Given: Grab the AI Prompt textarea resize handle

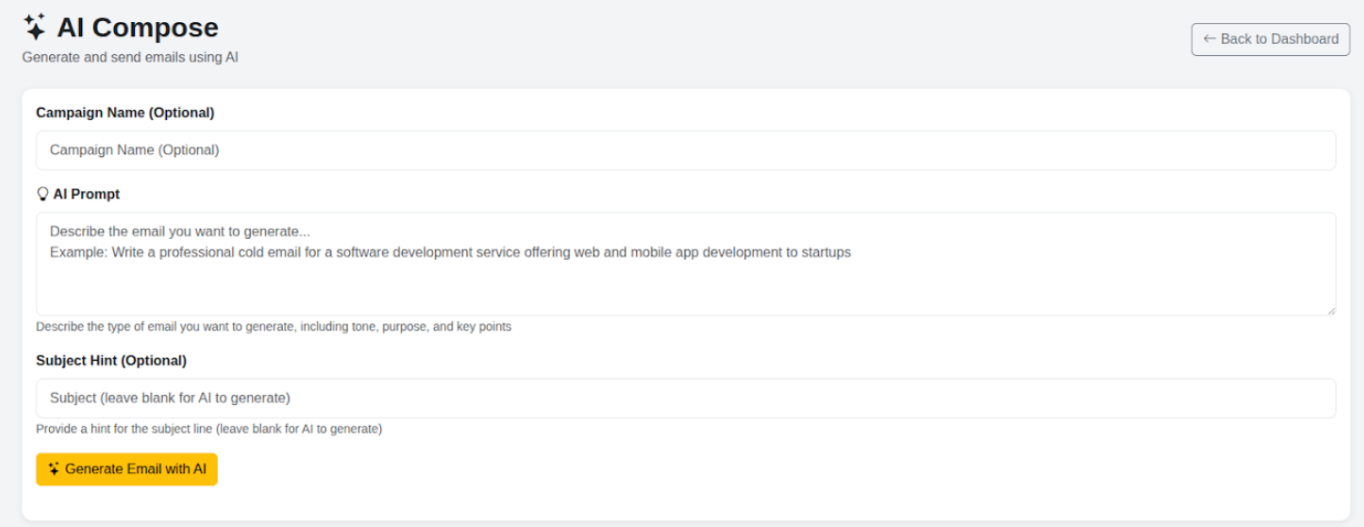Looking at the screenshot, I should 1330,310.
